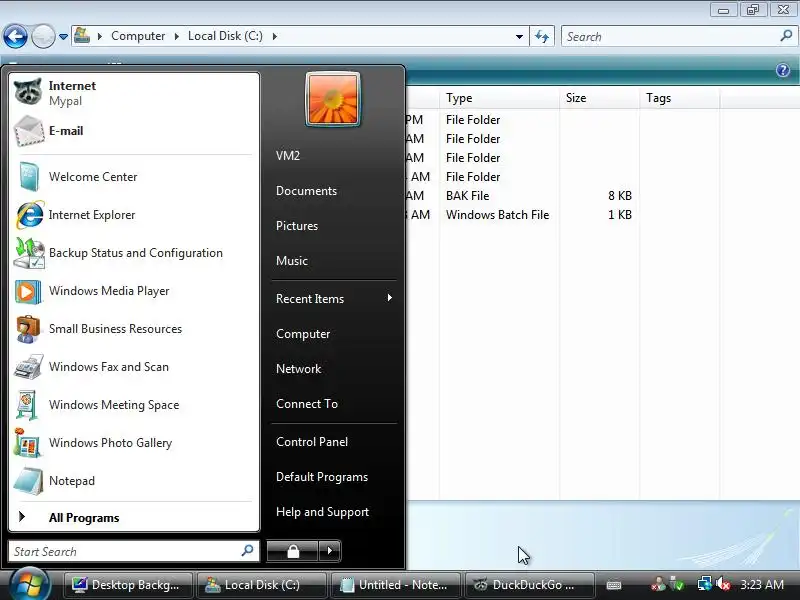Image resolution: width=800 pixels, height=600 pixels.
Task: Sort by Tags column header
Action: [x=679, y=98]
